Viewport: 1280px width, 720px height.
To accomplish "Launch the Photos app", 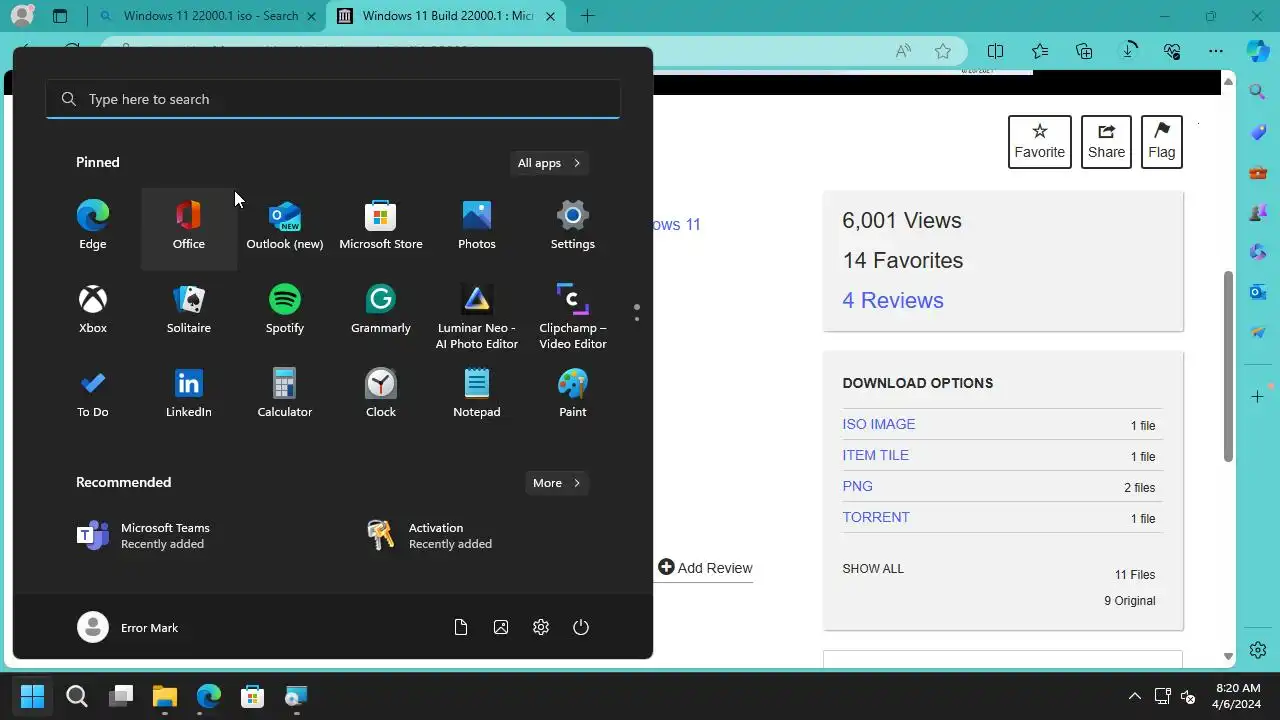I will click(x=477, y=226).
